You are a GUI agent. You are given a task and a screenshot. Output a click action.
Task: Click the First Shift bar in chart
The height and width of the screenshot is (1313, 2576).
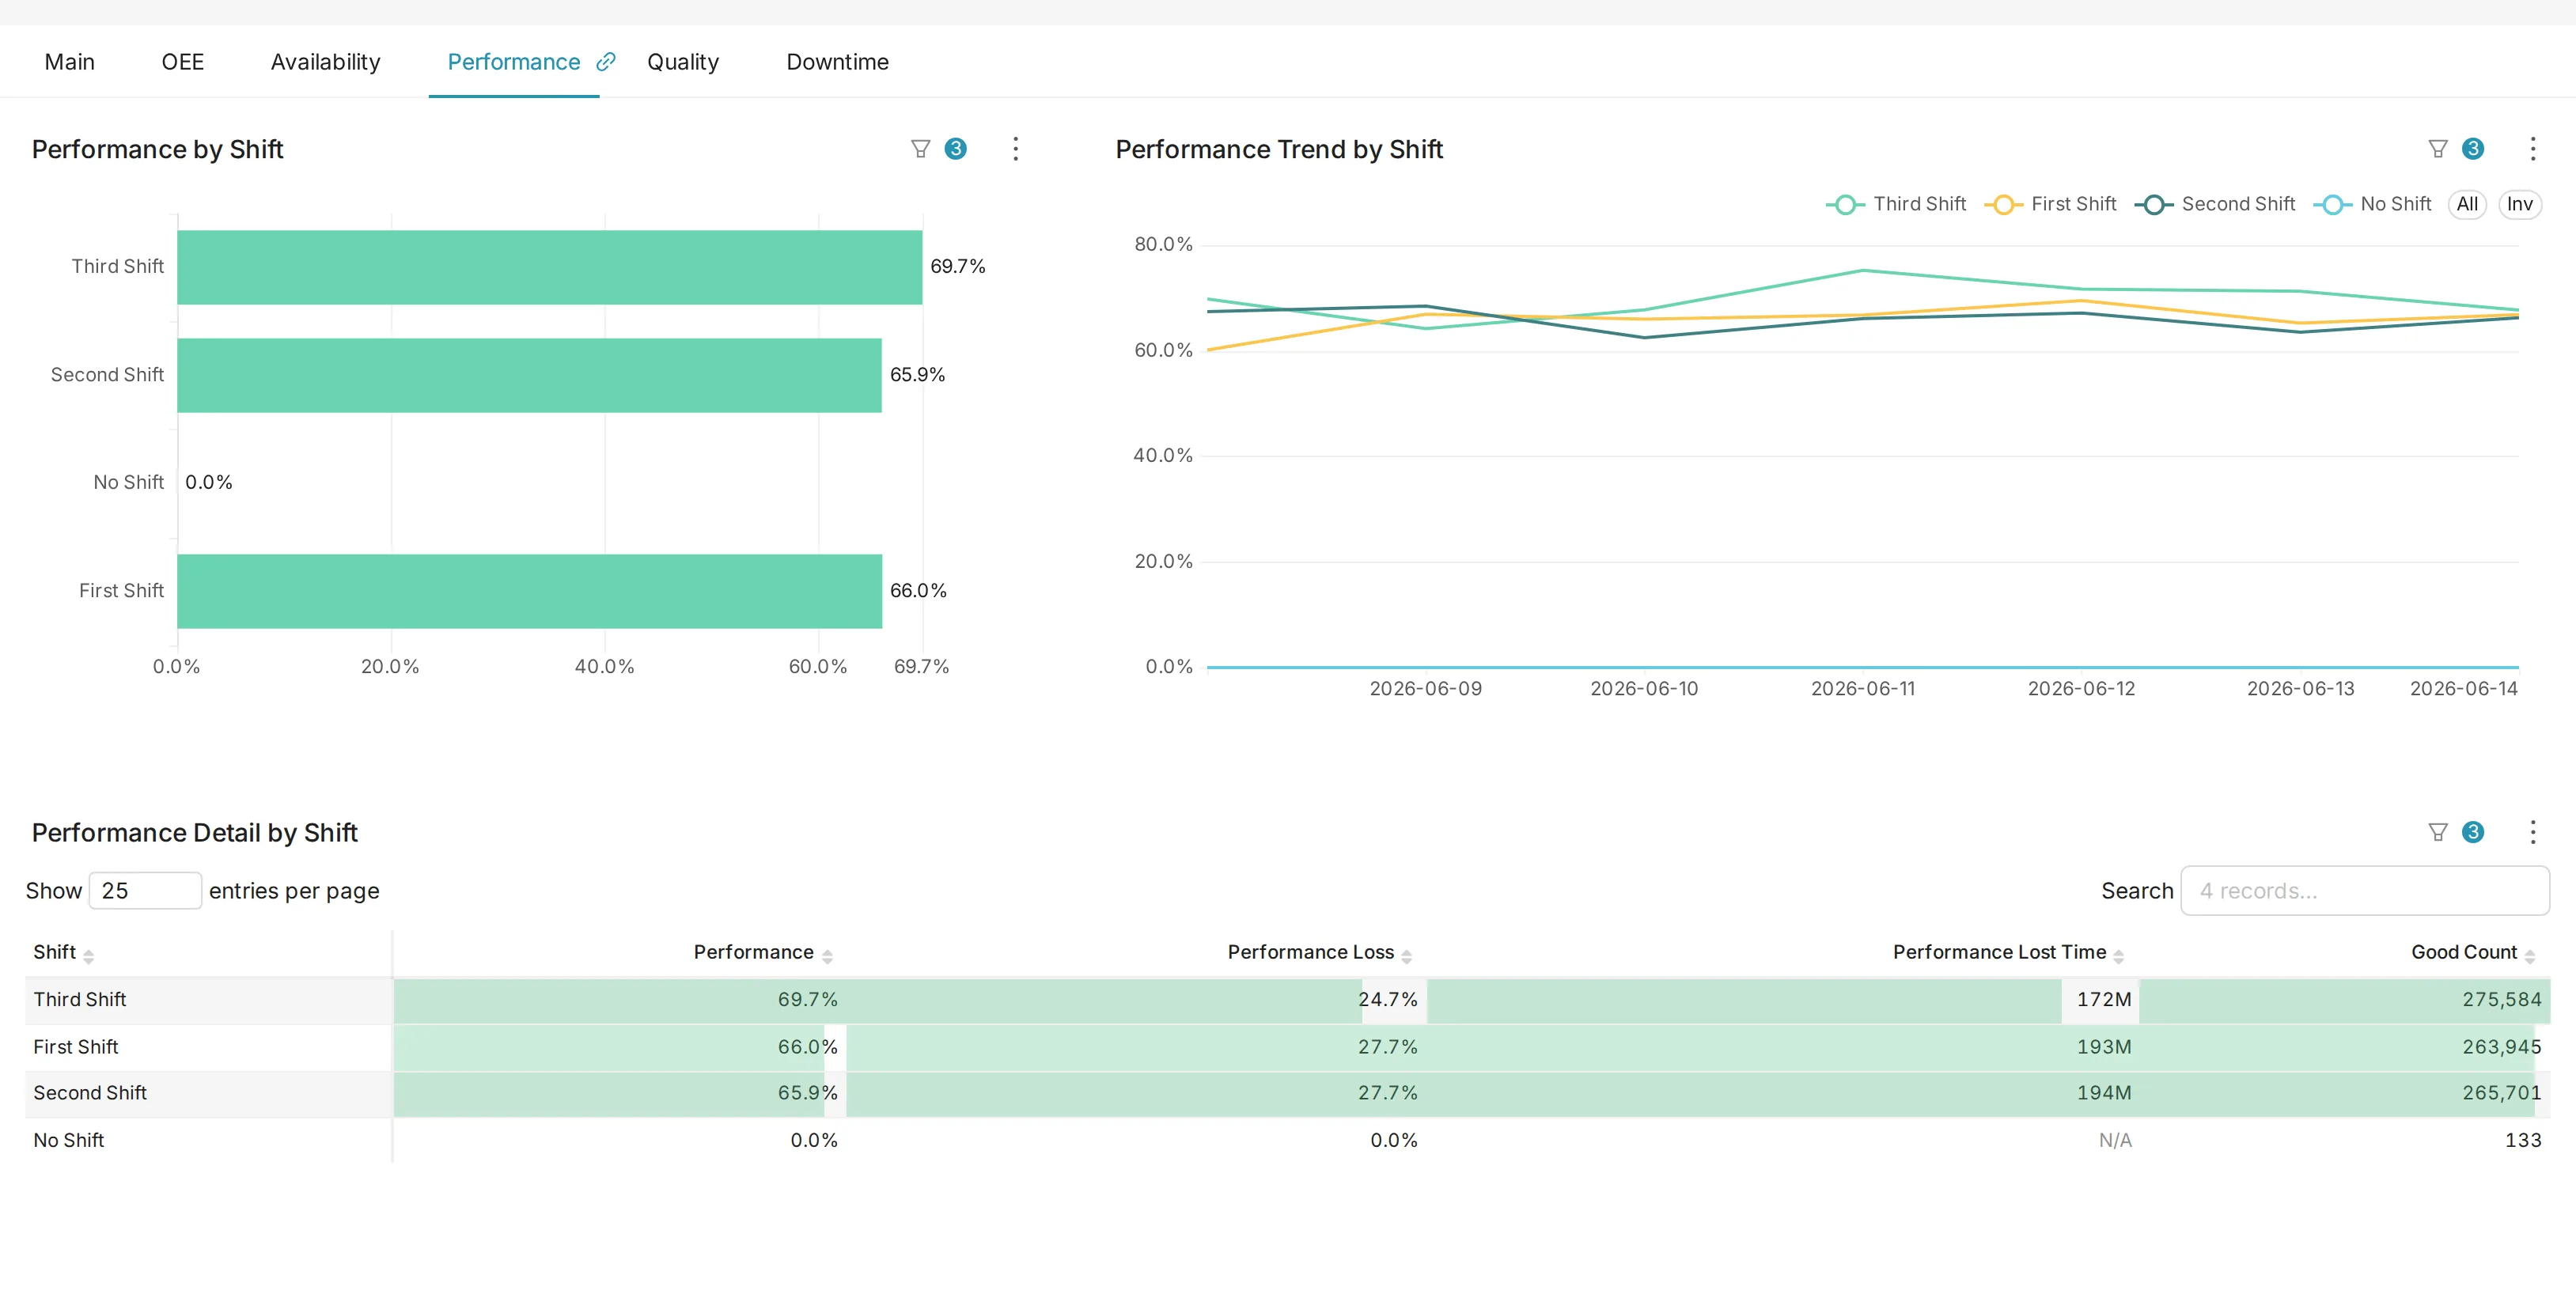pyautogui.click(x=529, y=591)
